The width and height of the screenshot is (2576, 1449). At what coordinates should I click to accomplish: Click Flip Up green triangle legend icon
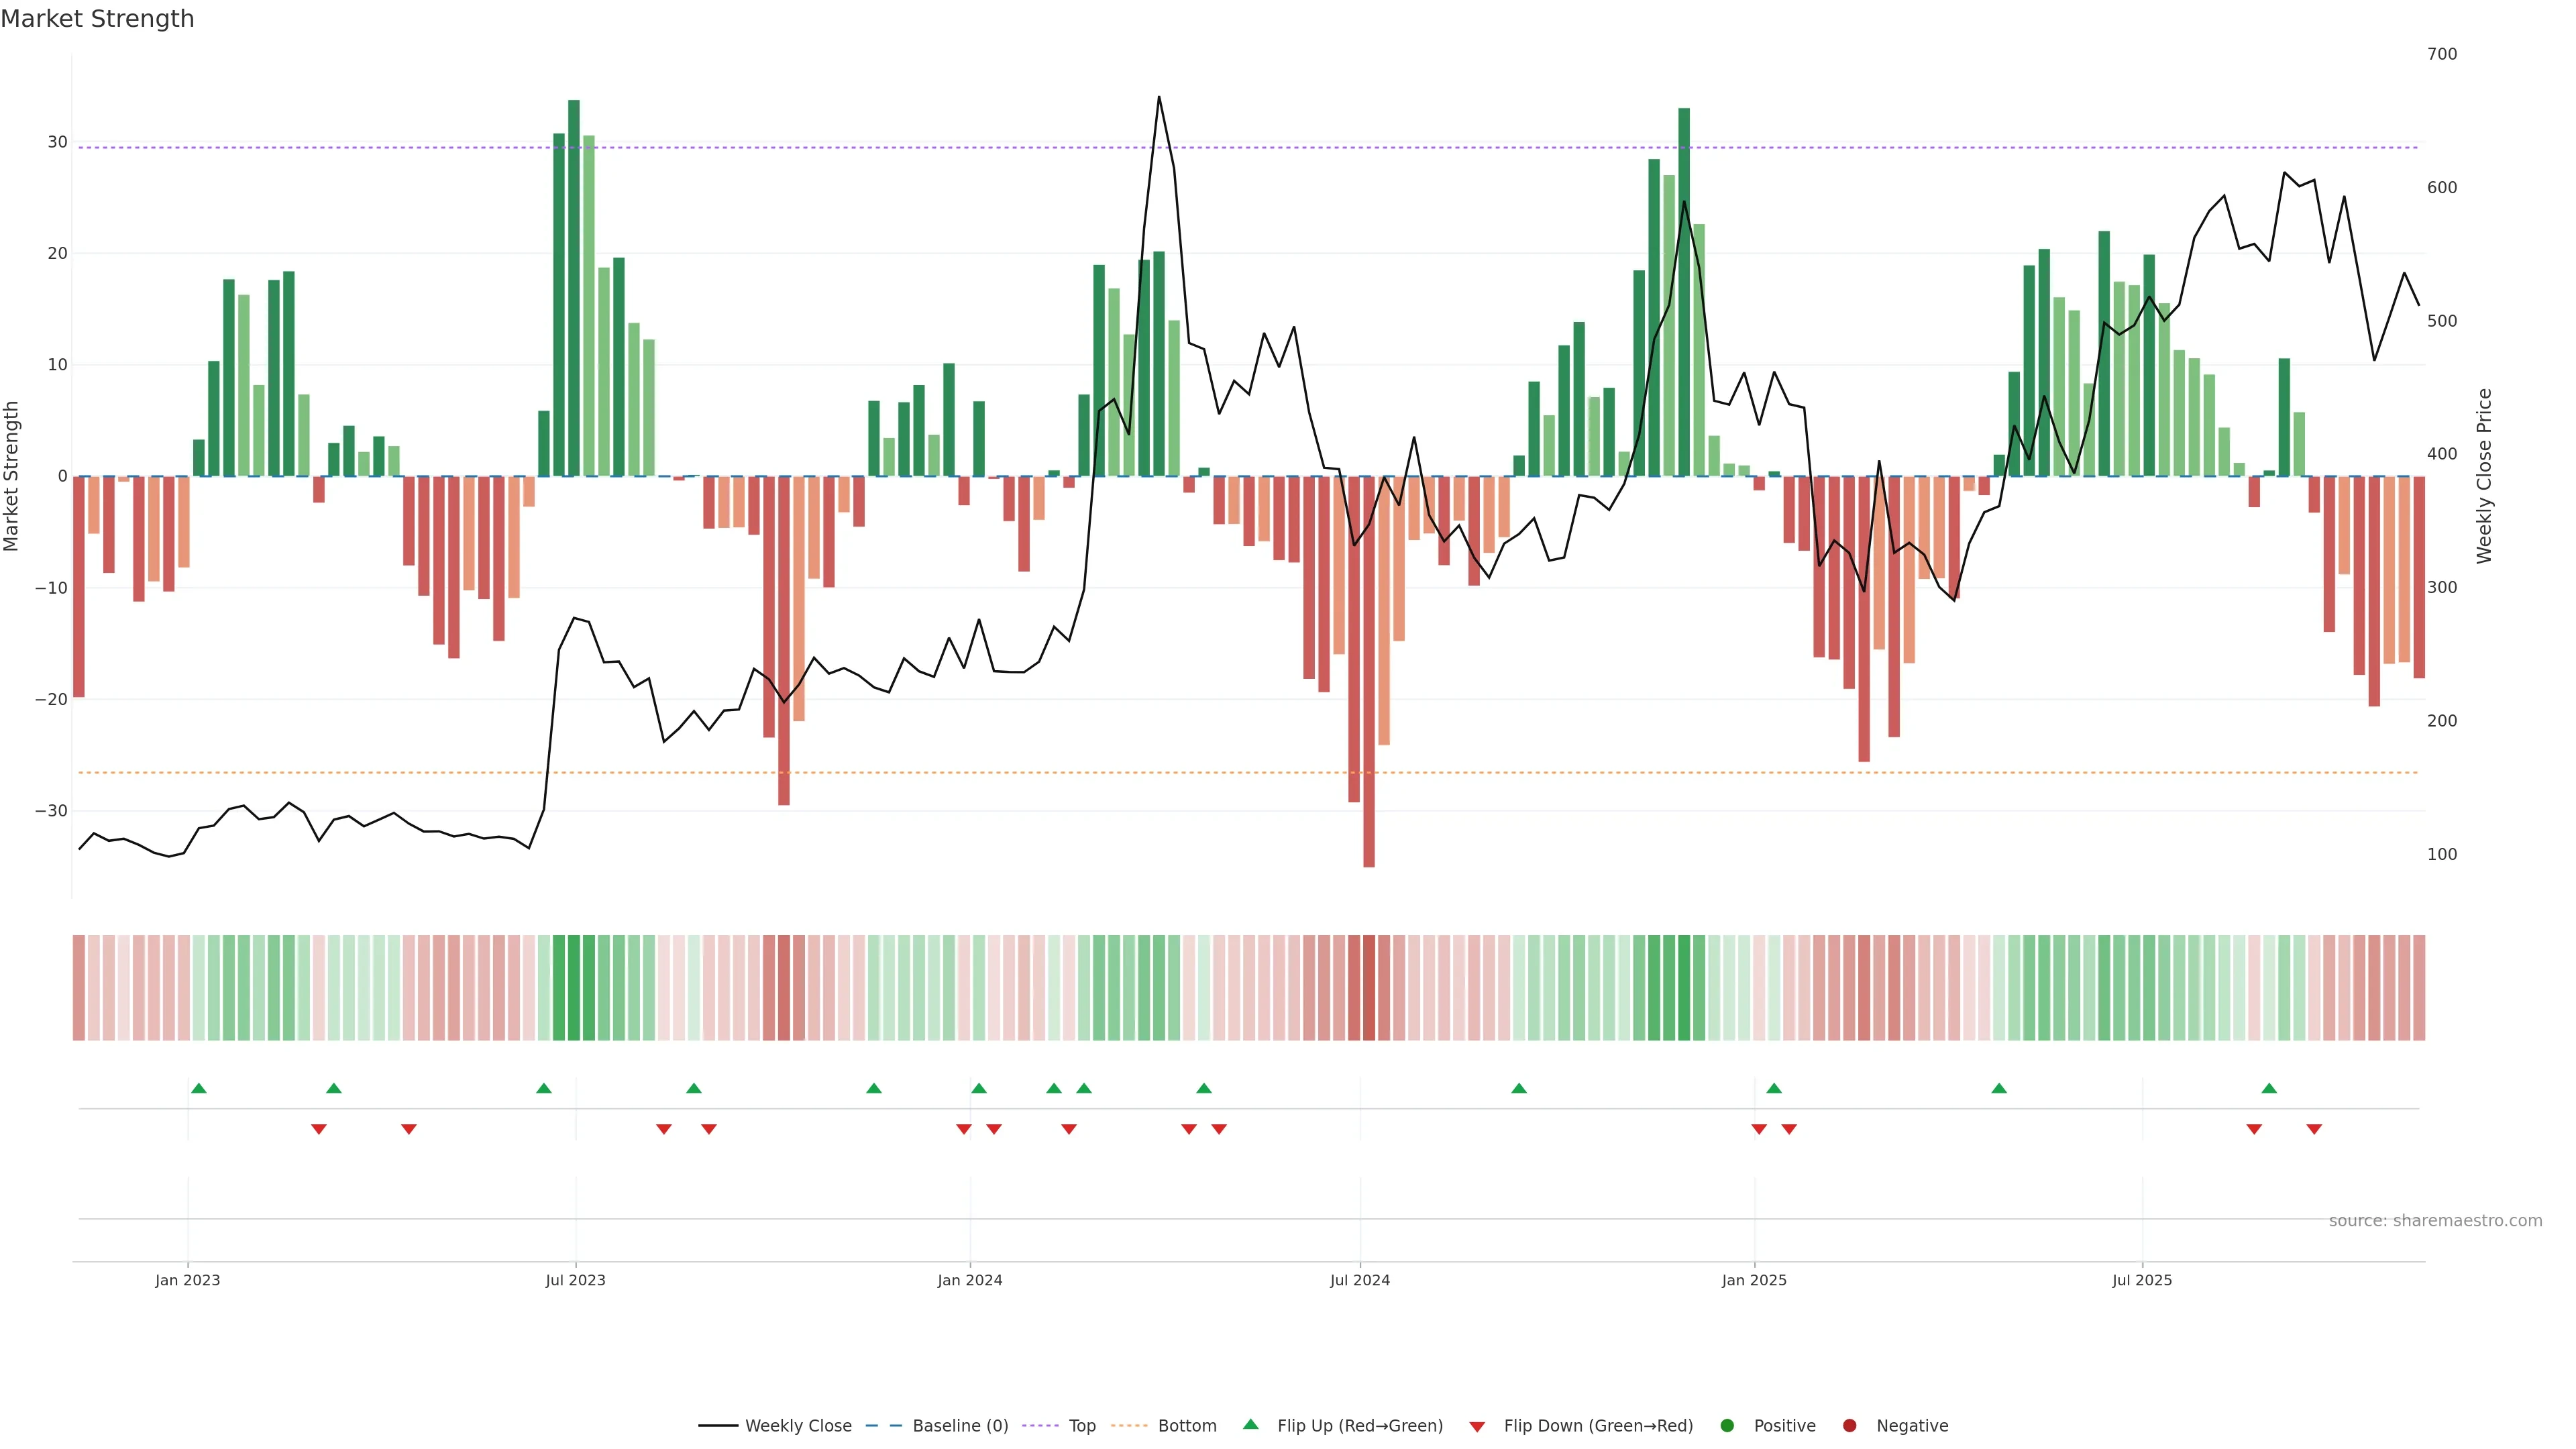pos(1250,1425)
